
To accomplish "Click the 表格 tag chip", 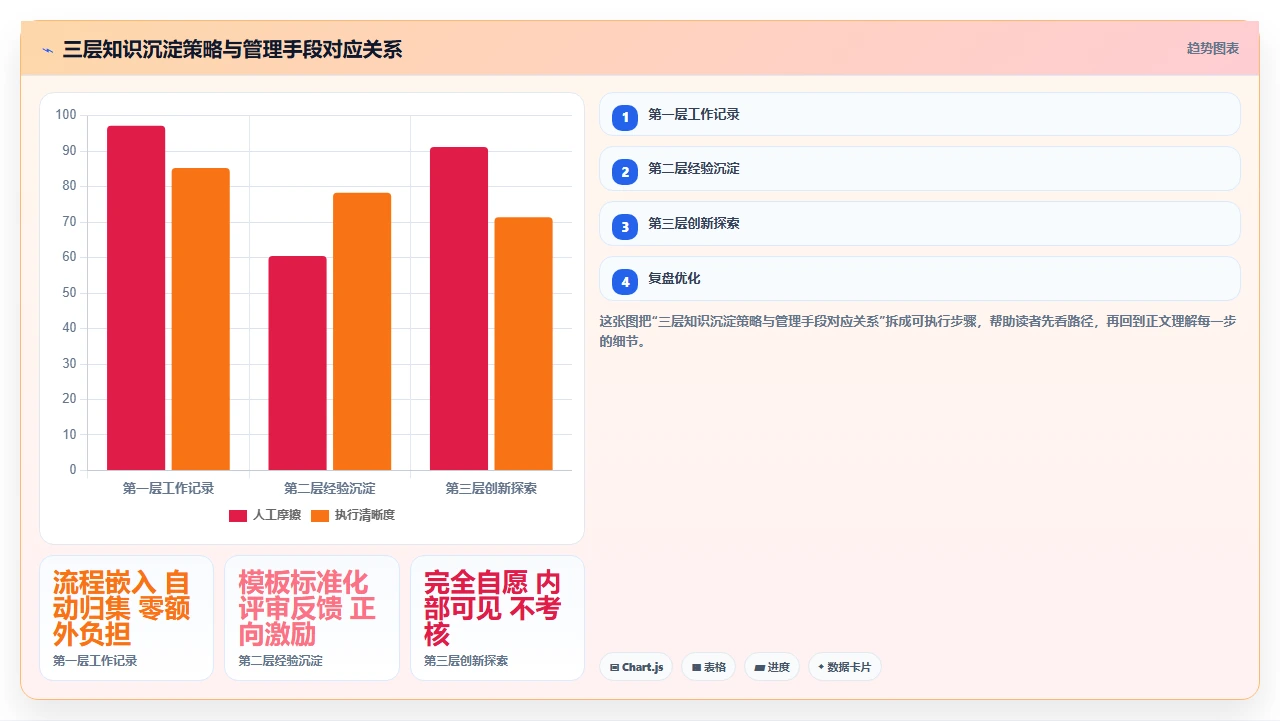I will point(709,667).
